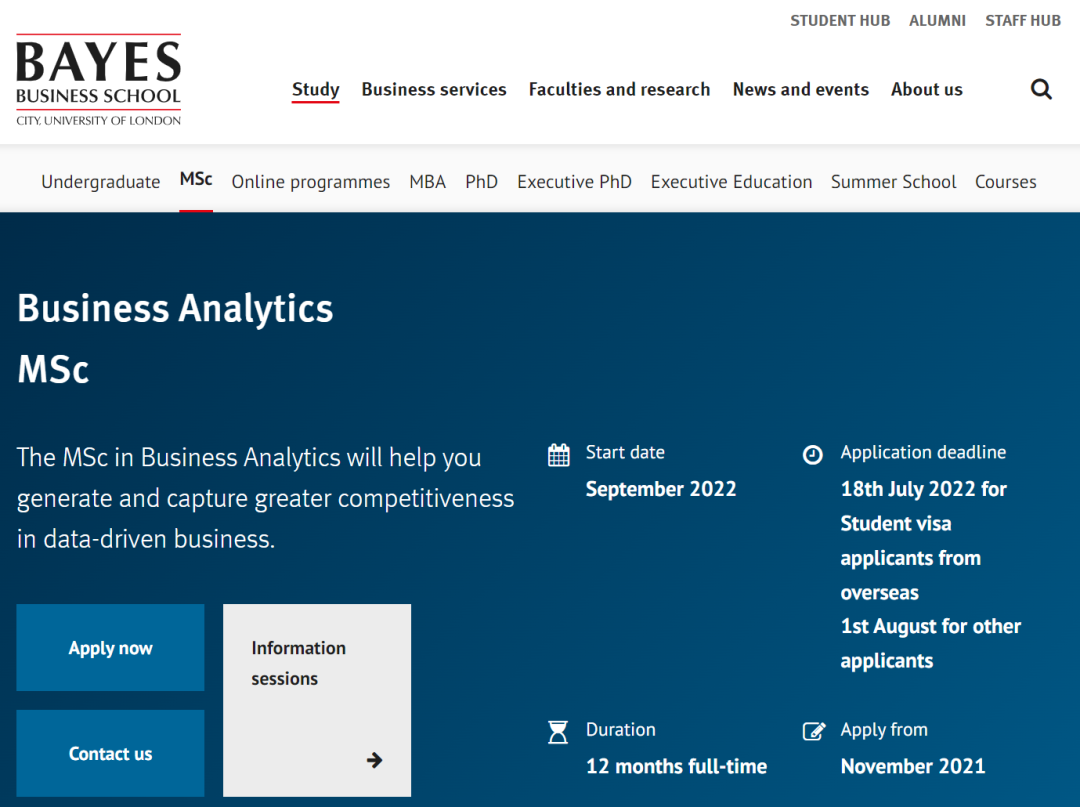Viewport: 1080px width, 807px height.
Task: Open the Summer School tab
Action: tap(893, 182)
